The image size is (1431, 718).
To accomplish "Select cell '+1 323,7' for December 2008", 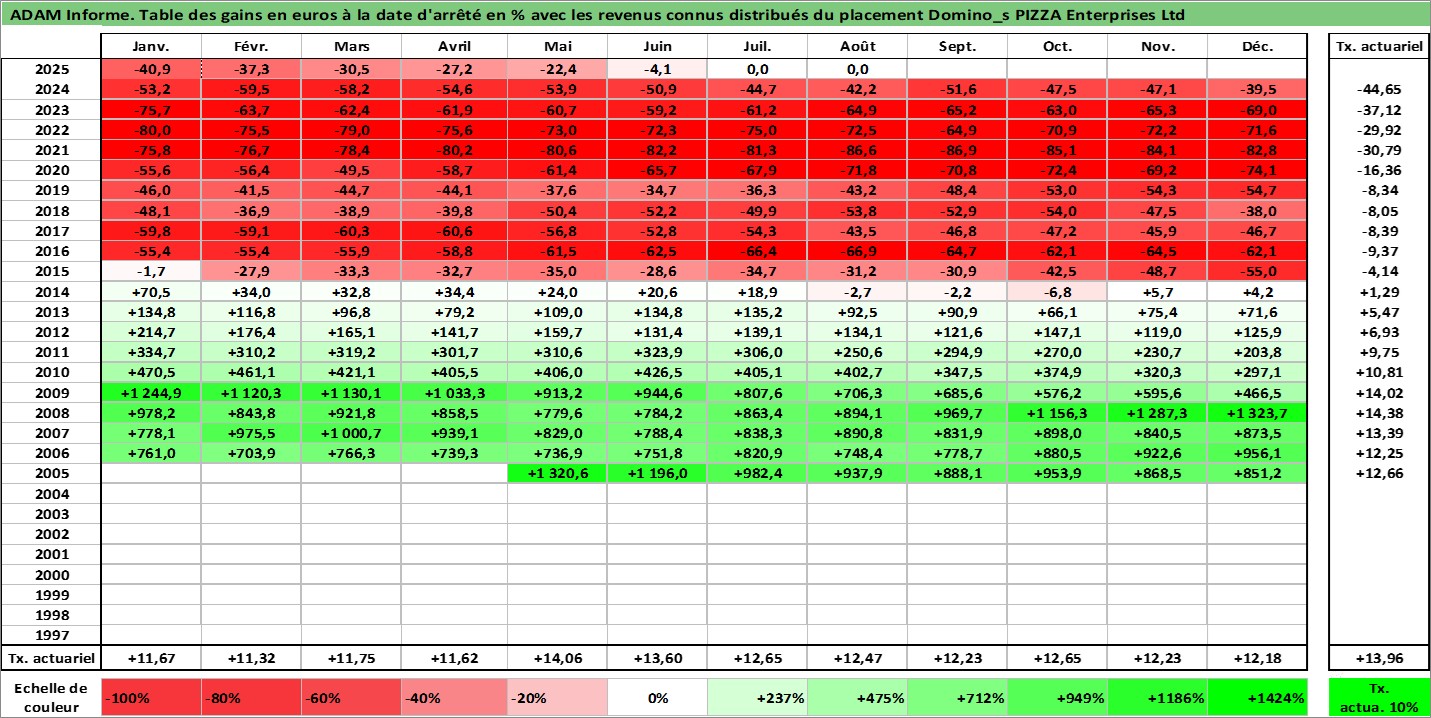I will point(1258,413).
